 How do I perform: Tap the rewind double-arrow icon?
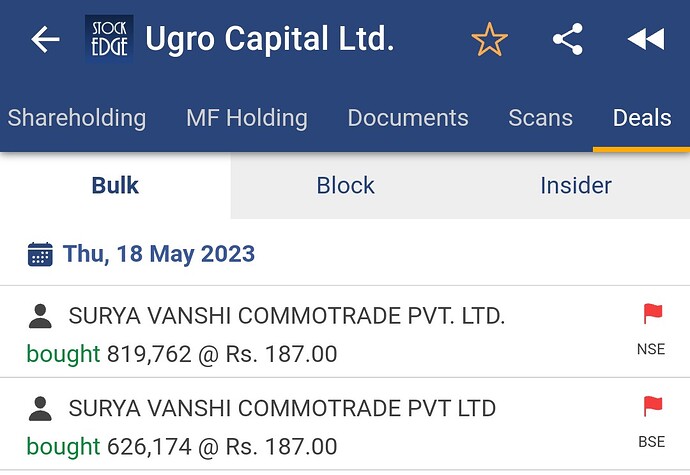tap(645, 40)
